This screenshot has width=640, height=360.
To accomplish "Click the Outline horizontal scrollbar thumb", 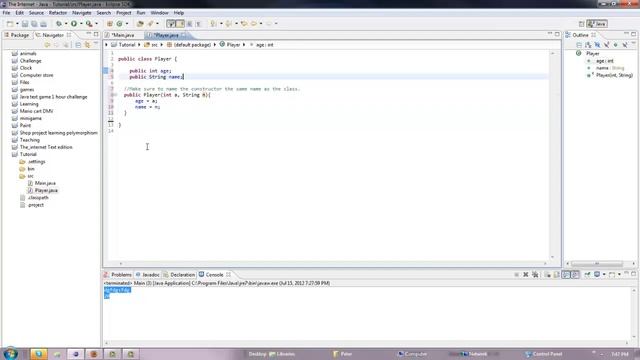I will 597,264.
